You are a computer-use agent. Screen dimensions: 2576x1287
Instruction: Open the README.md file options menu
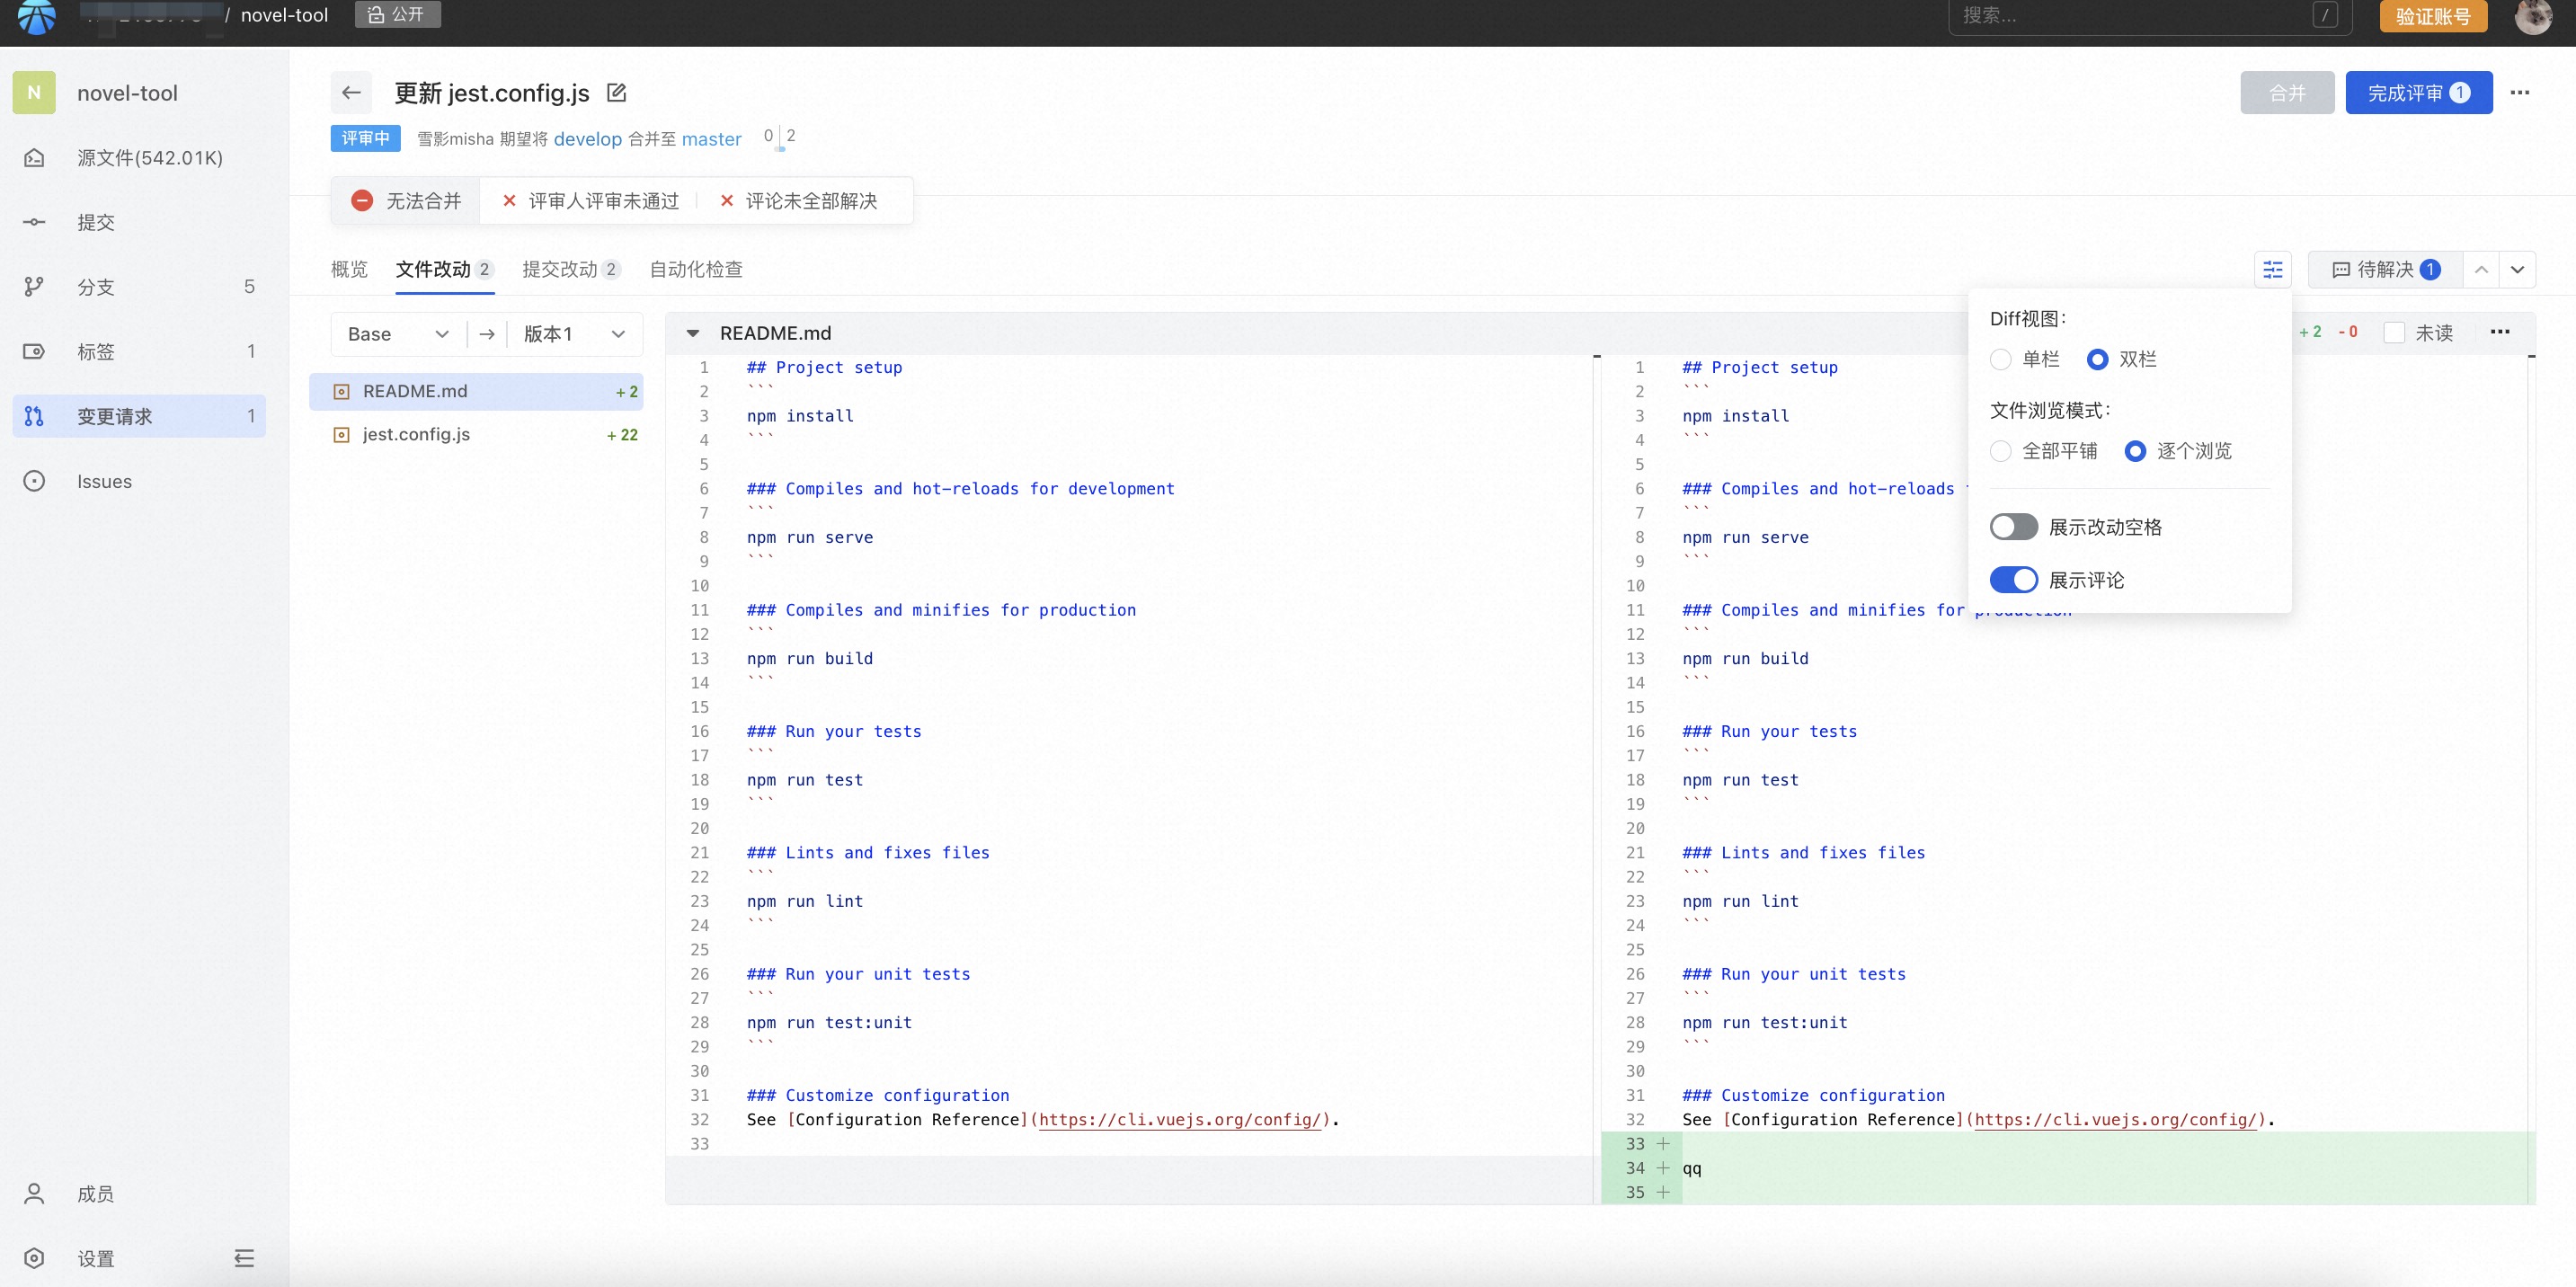(x=2500, y=332)
